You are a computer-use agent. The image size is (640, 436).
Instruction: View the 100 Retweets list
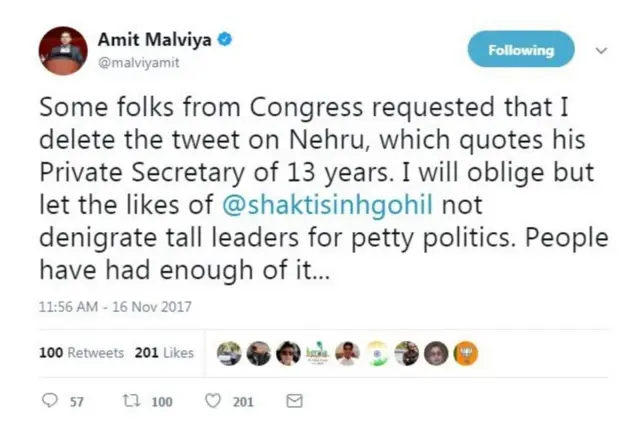pyautogui.click(x=81, y=353)
